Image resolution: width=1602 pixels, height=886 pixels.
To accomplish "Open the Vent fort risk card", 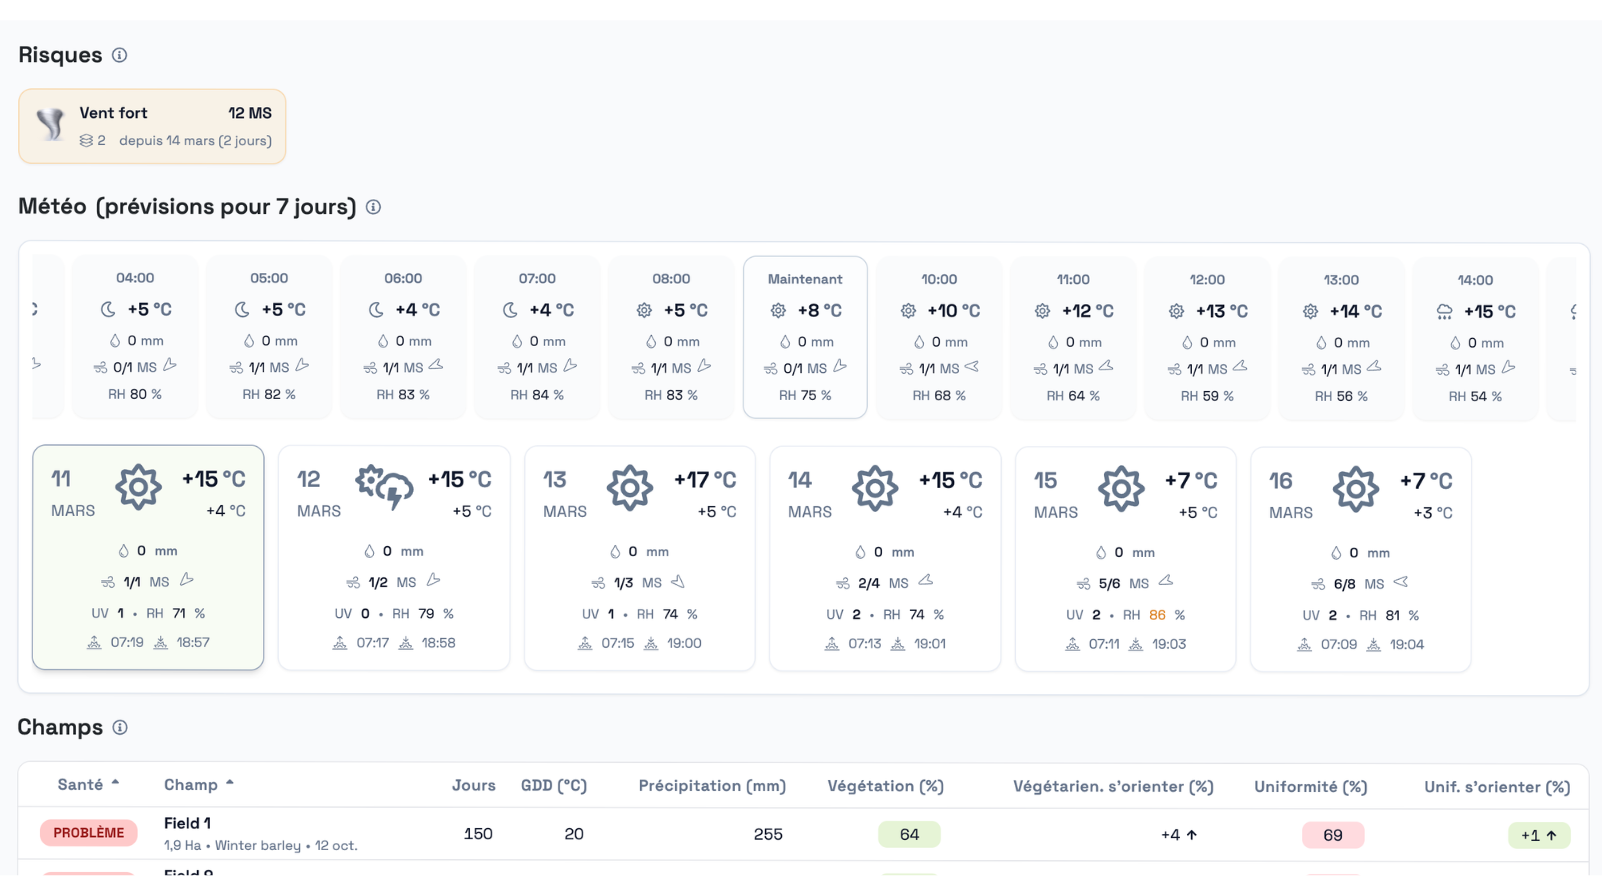I will (x=152, y=126).
